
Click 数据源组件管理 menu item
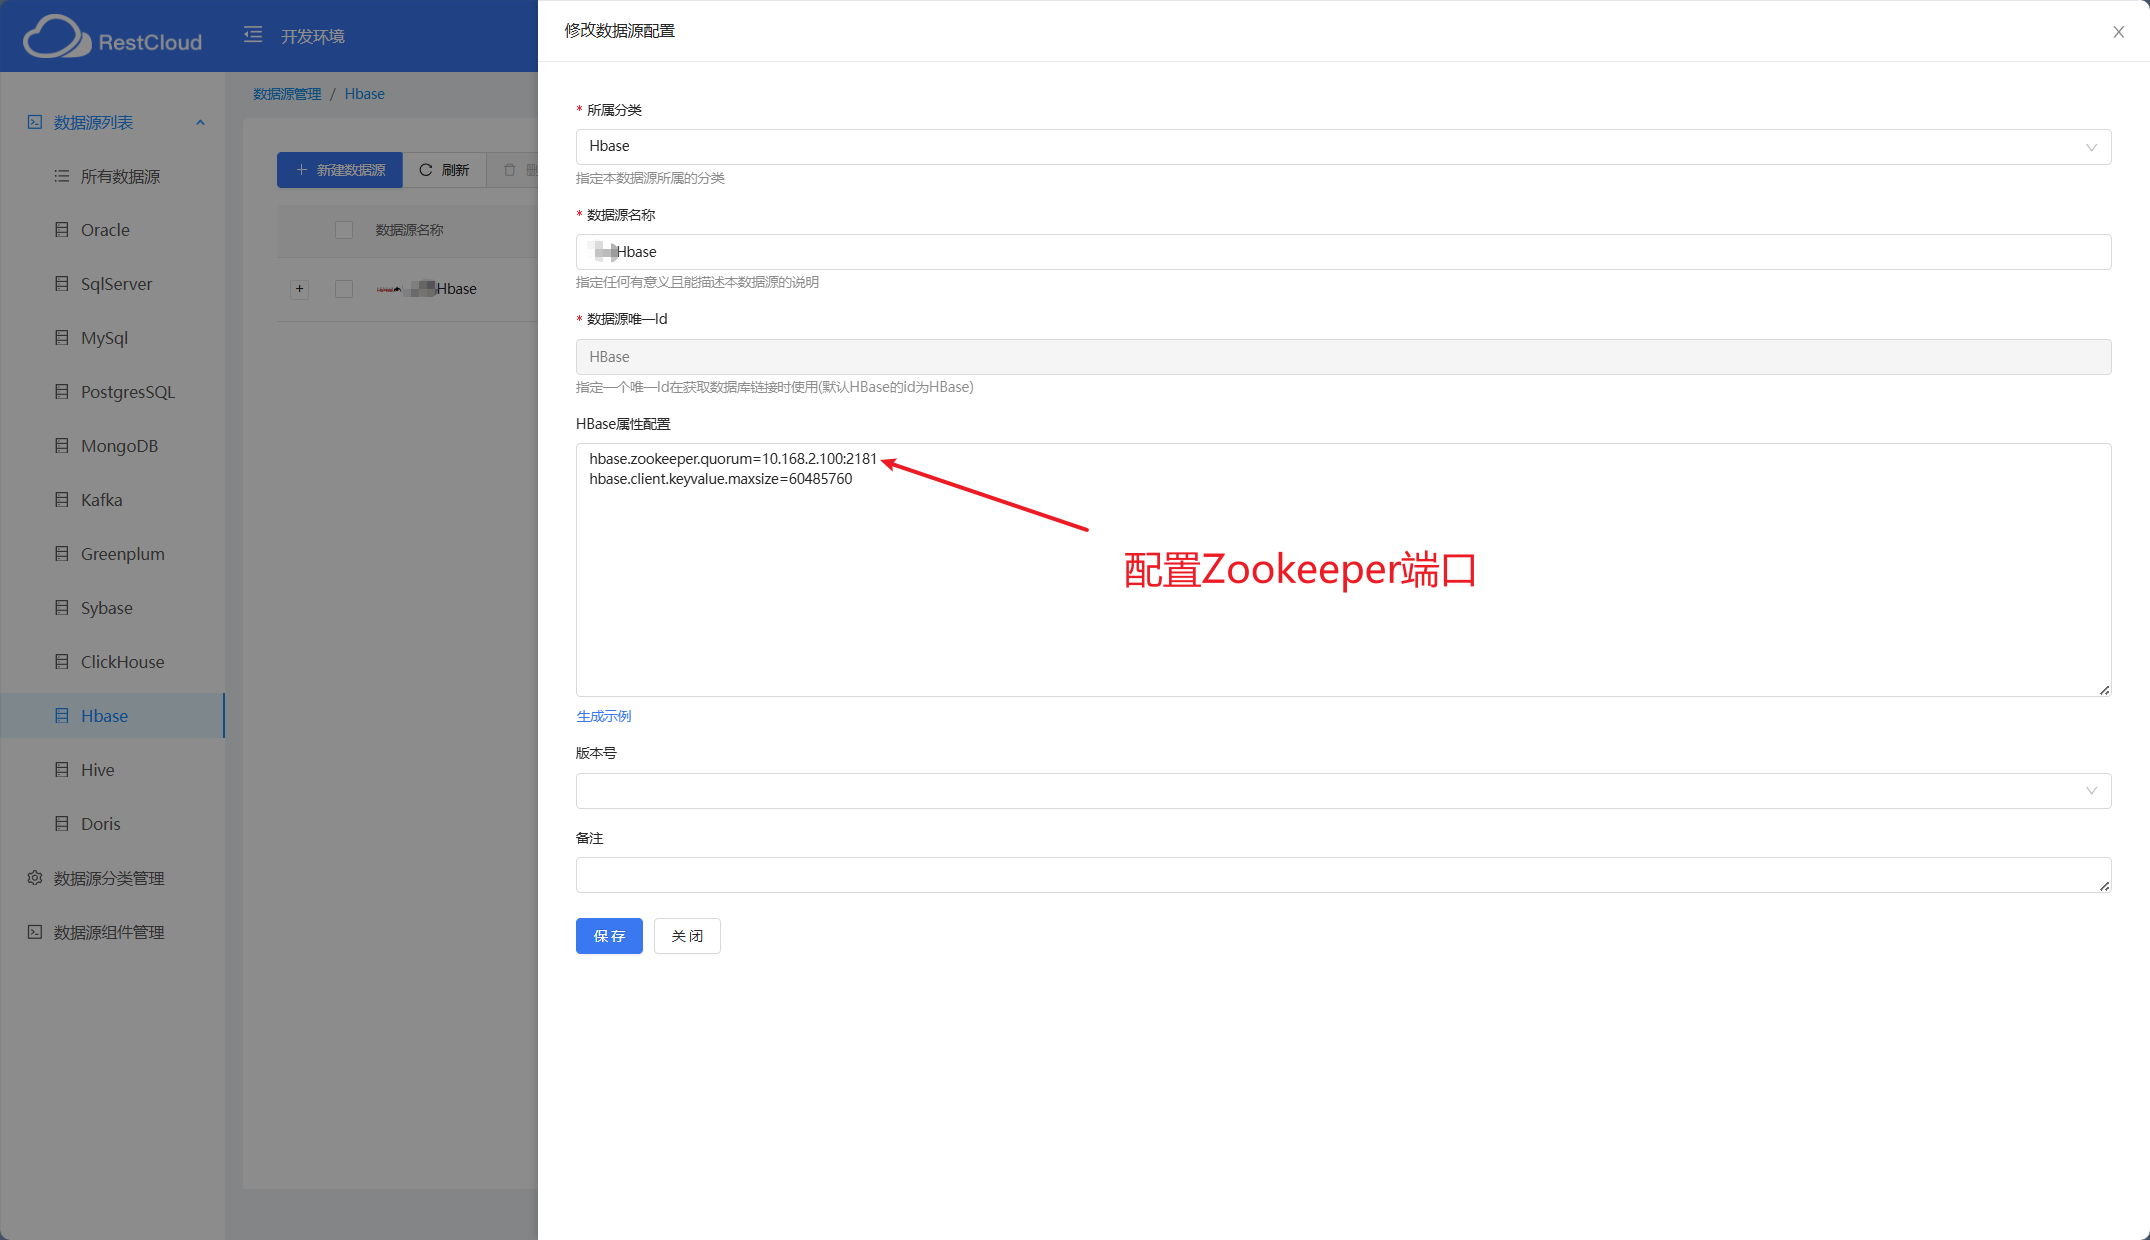(111, 931)
